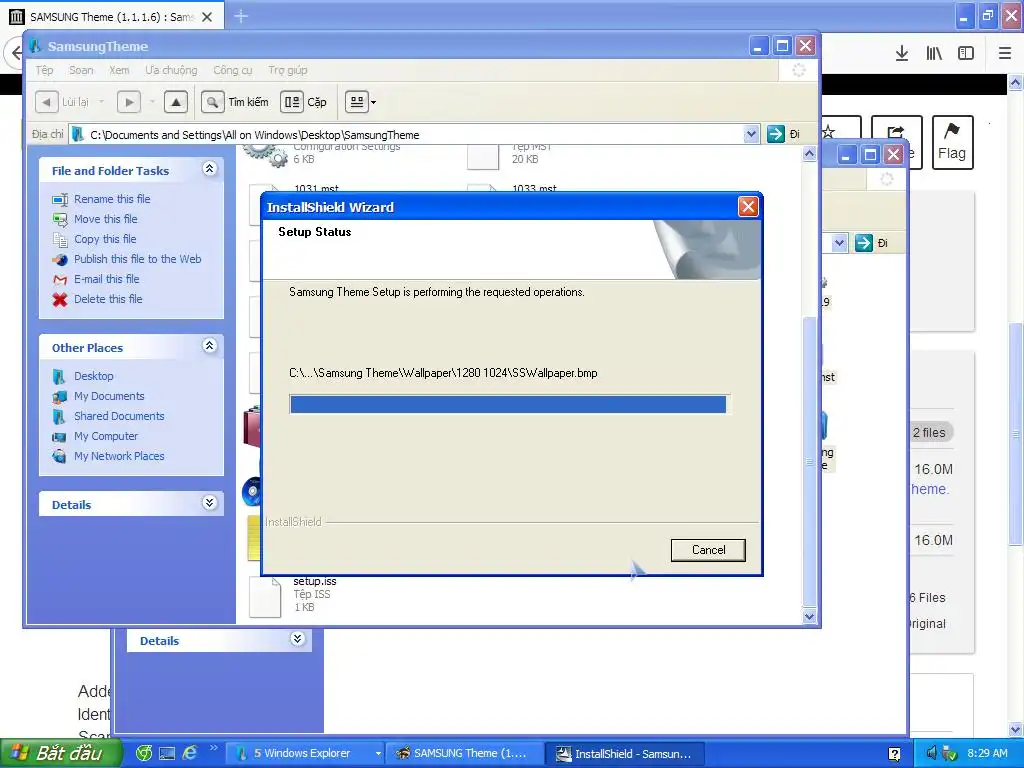The width and height of the screenshot is (1024, 768).
Task: Open the Tệp menu
Action: pos(44,70)
